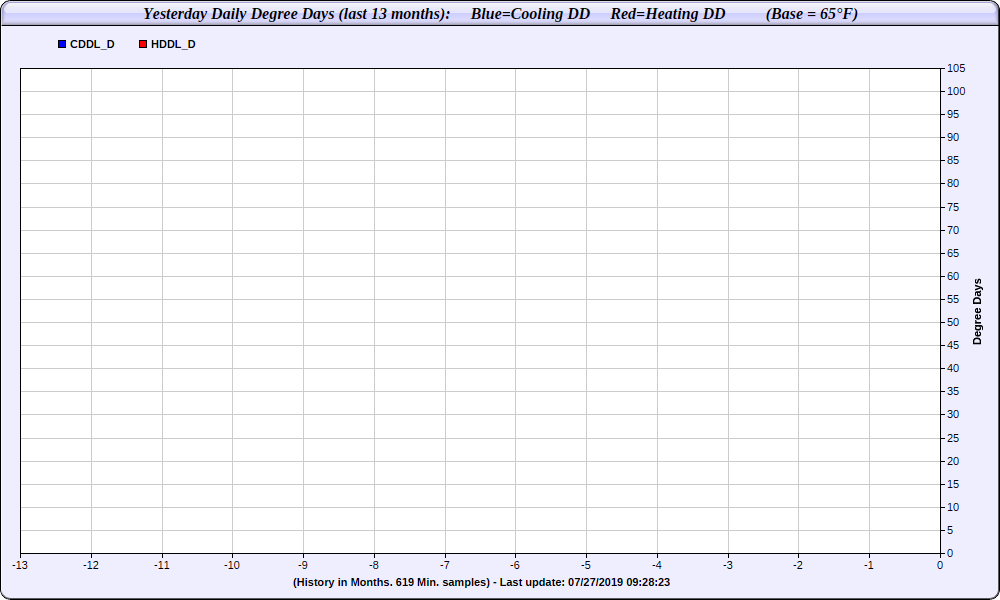
Task: Click the -6 x-axis label
Action: 515,565
